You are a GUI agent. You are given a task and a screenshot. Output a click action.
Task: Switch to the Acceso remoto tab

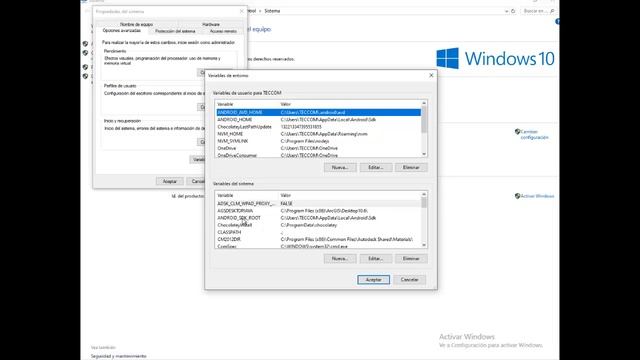coord(223,31)
